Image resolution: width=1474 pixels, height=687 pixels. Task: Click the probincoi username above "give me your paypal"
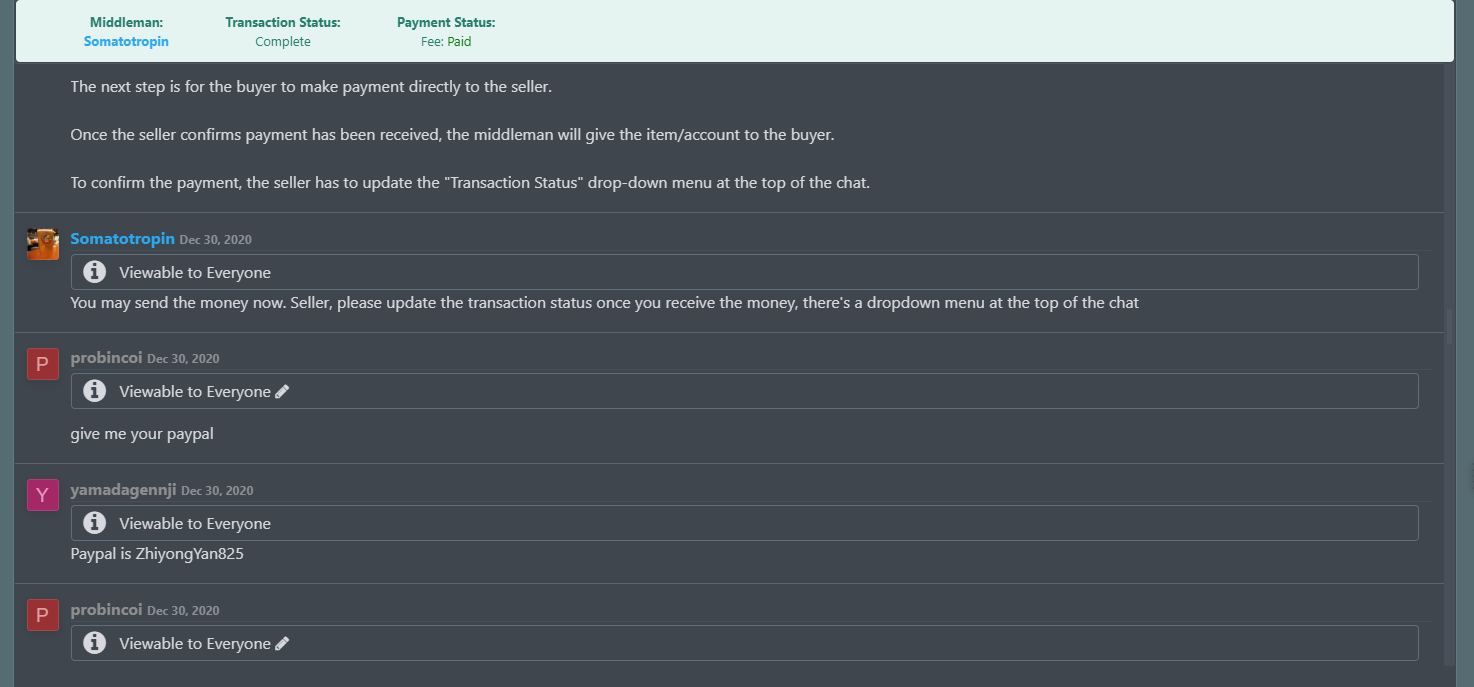(x=106, y=358)
